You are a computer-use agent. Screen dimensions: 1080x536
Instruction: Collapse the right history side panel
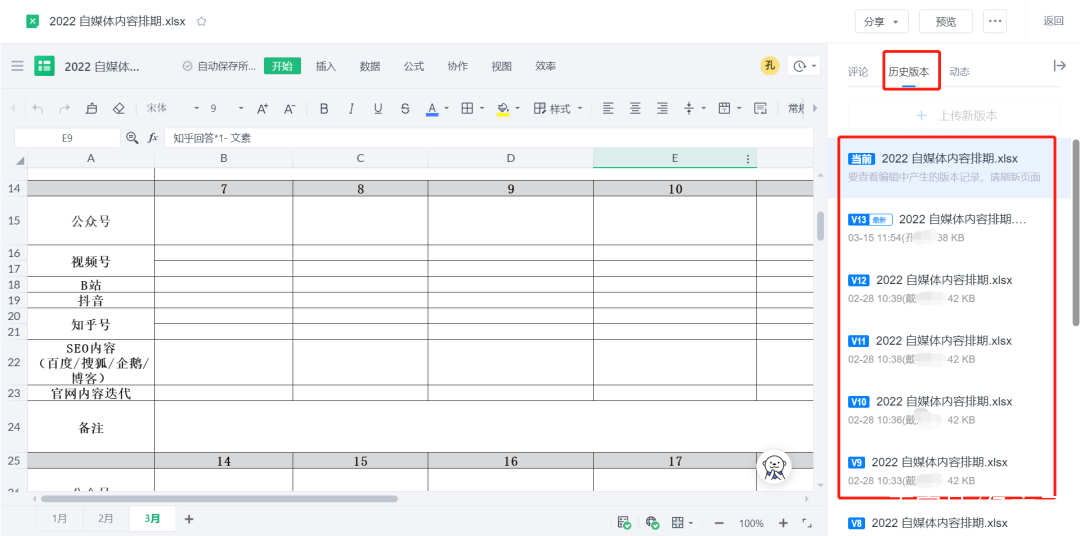(1059, 66)
